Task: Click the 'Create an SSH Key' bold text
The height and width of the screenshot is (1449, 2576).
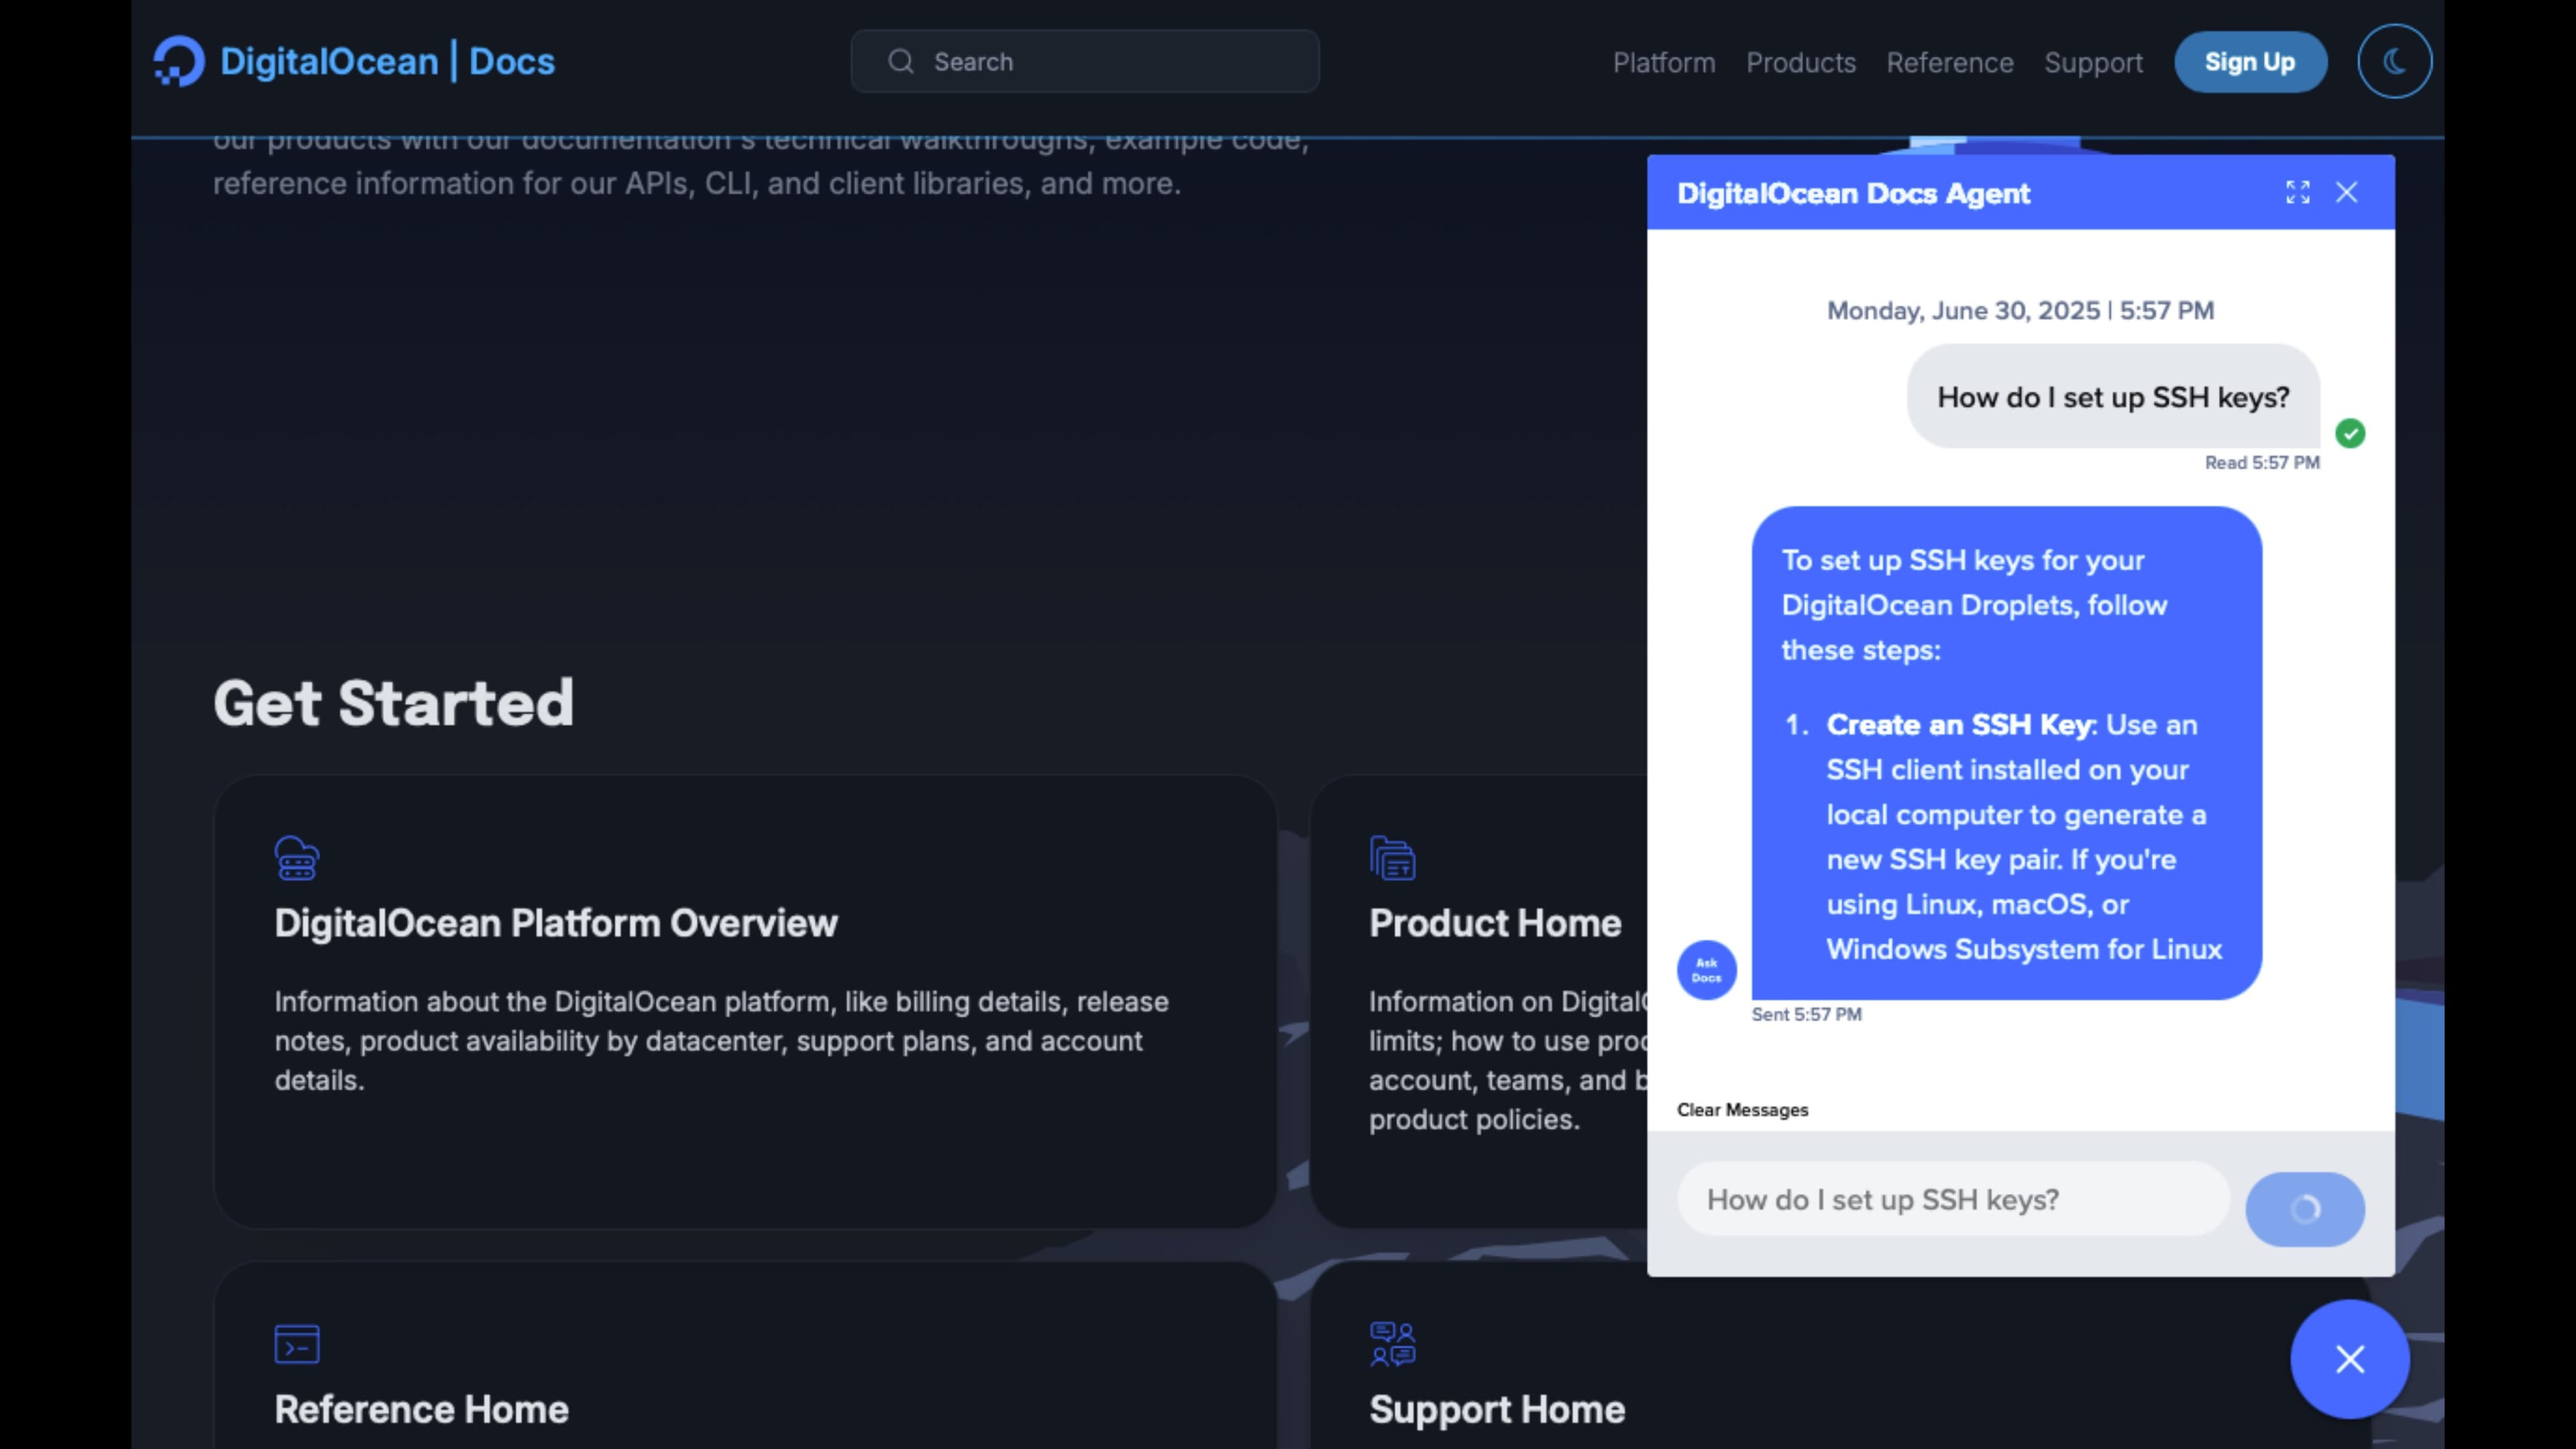Action: pyautogui.click(x=1960, y=725)
